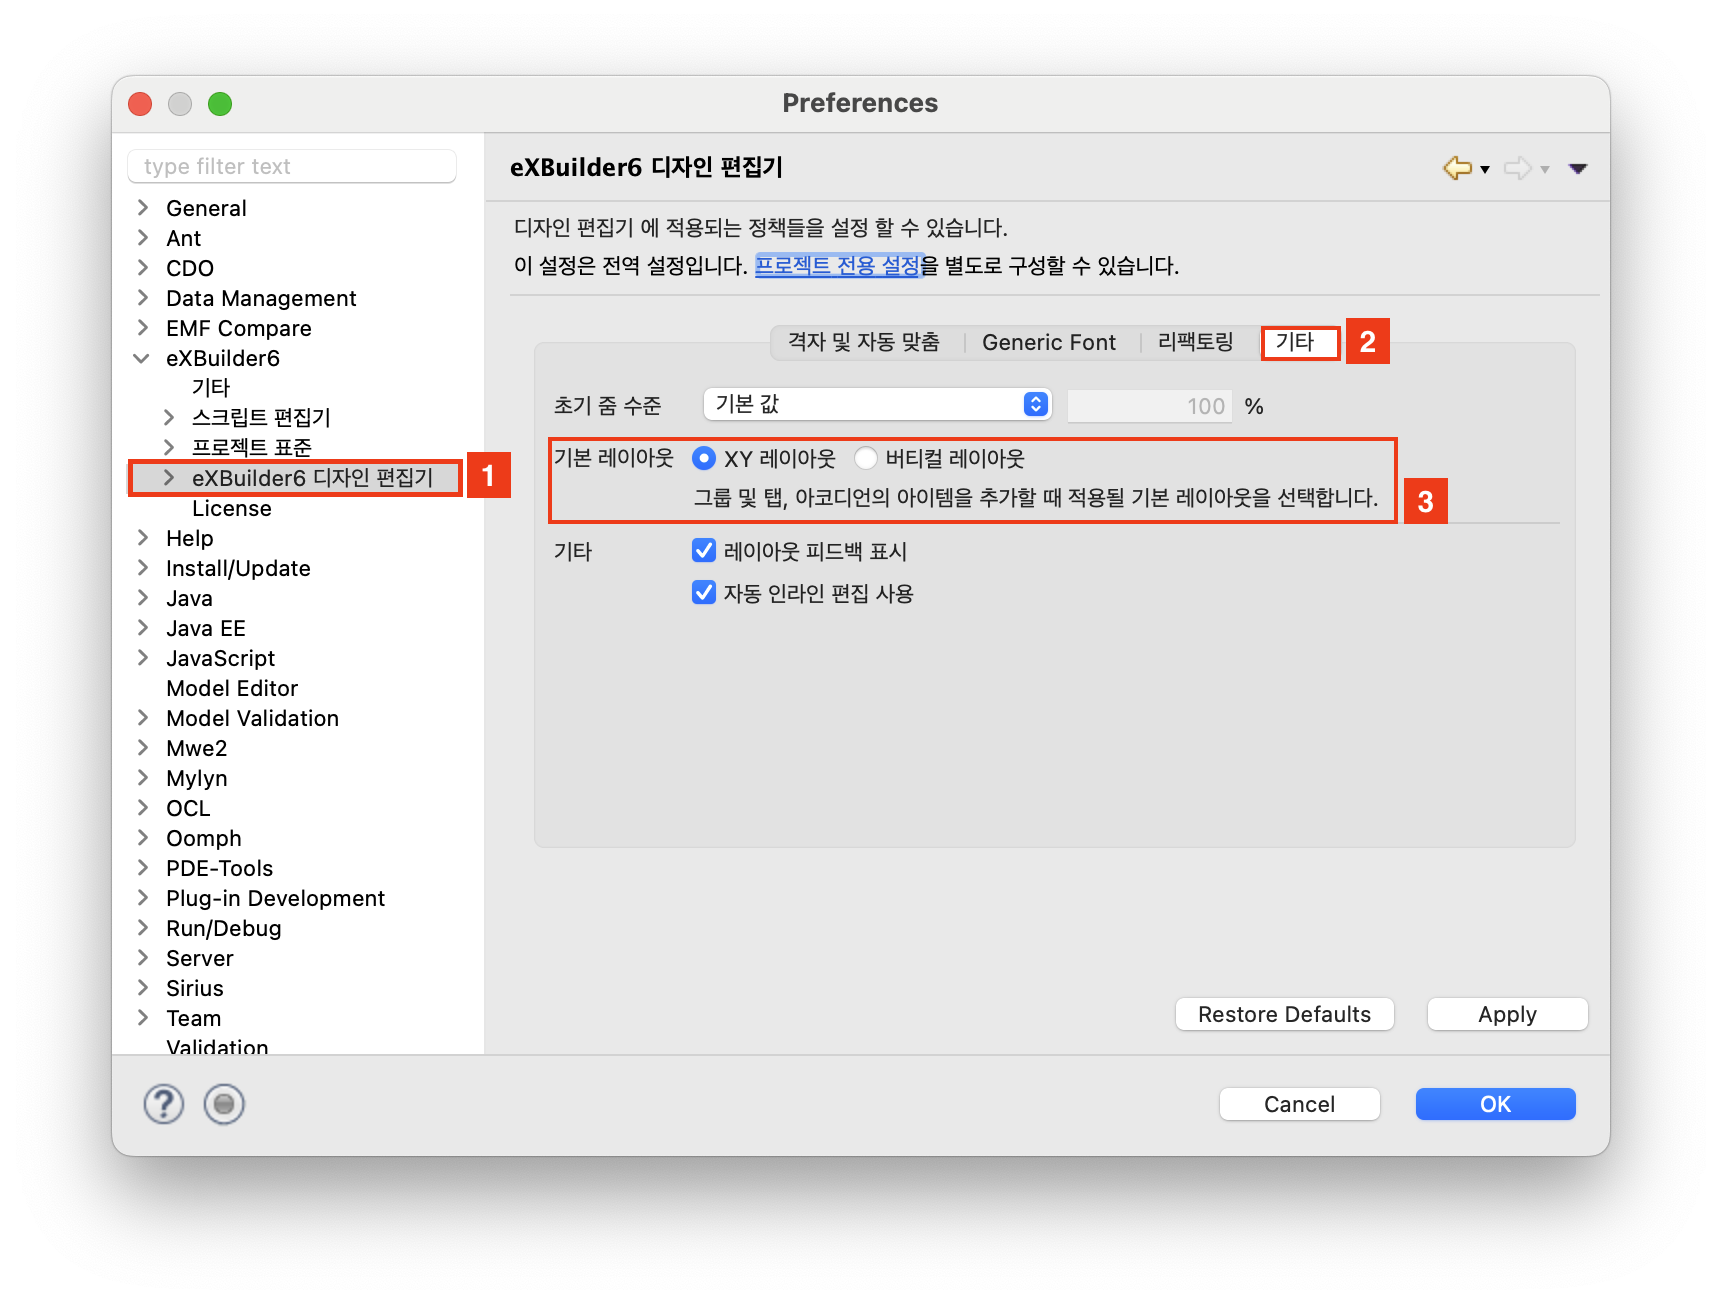Select the Sirius tree item
Viewport: 1722px width, 1304px height.
click(x=195, y=988)
